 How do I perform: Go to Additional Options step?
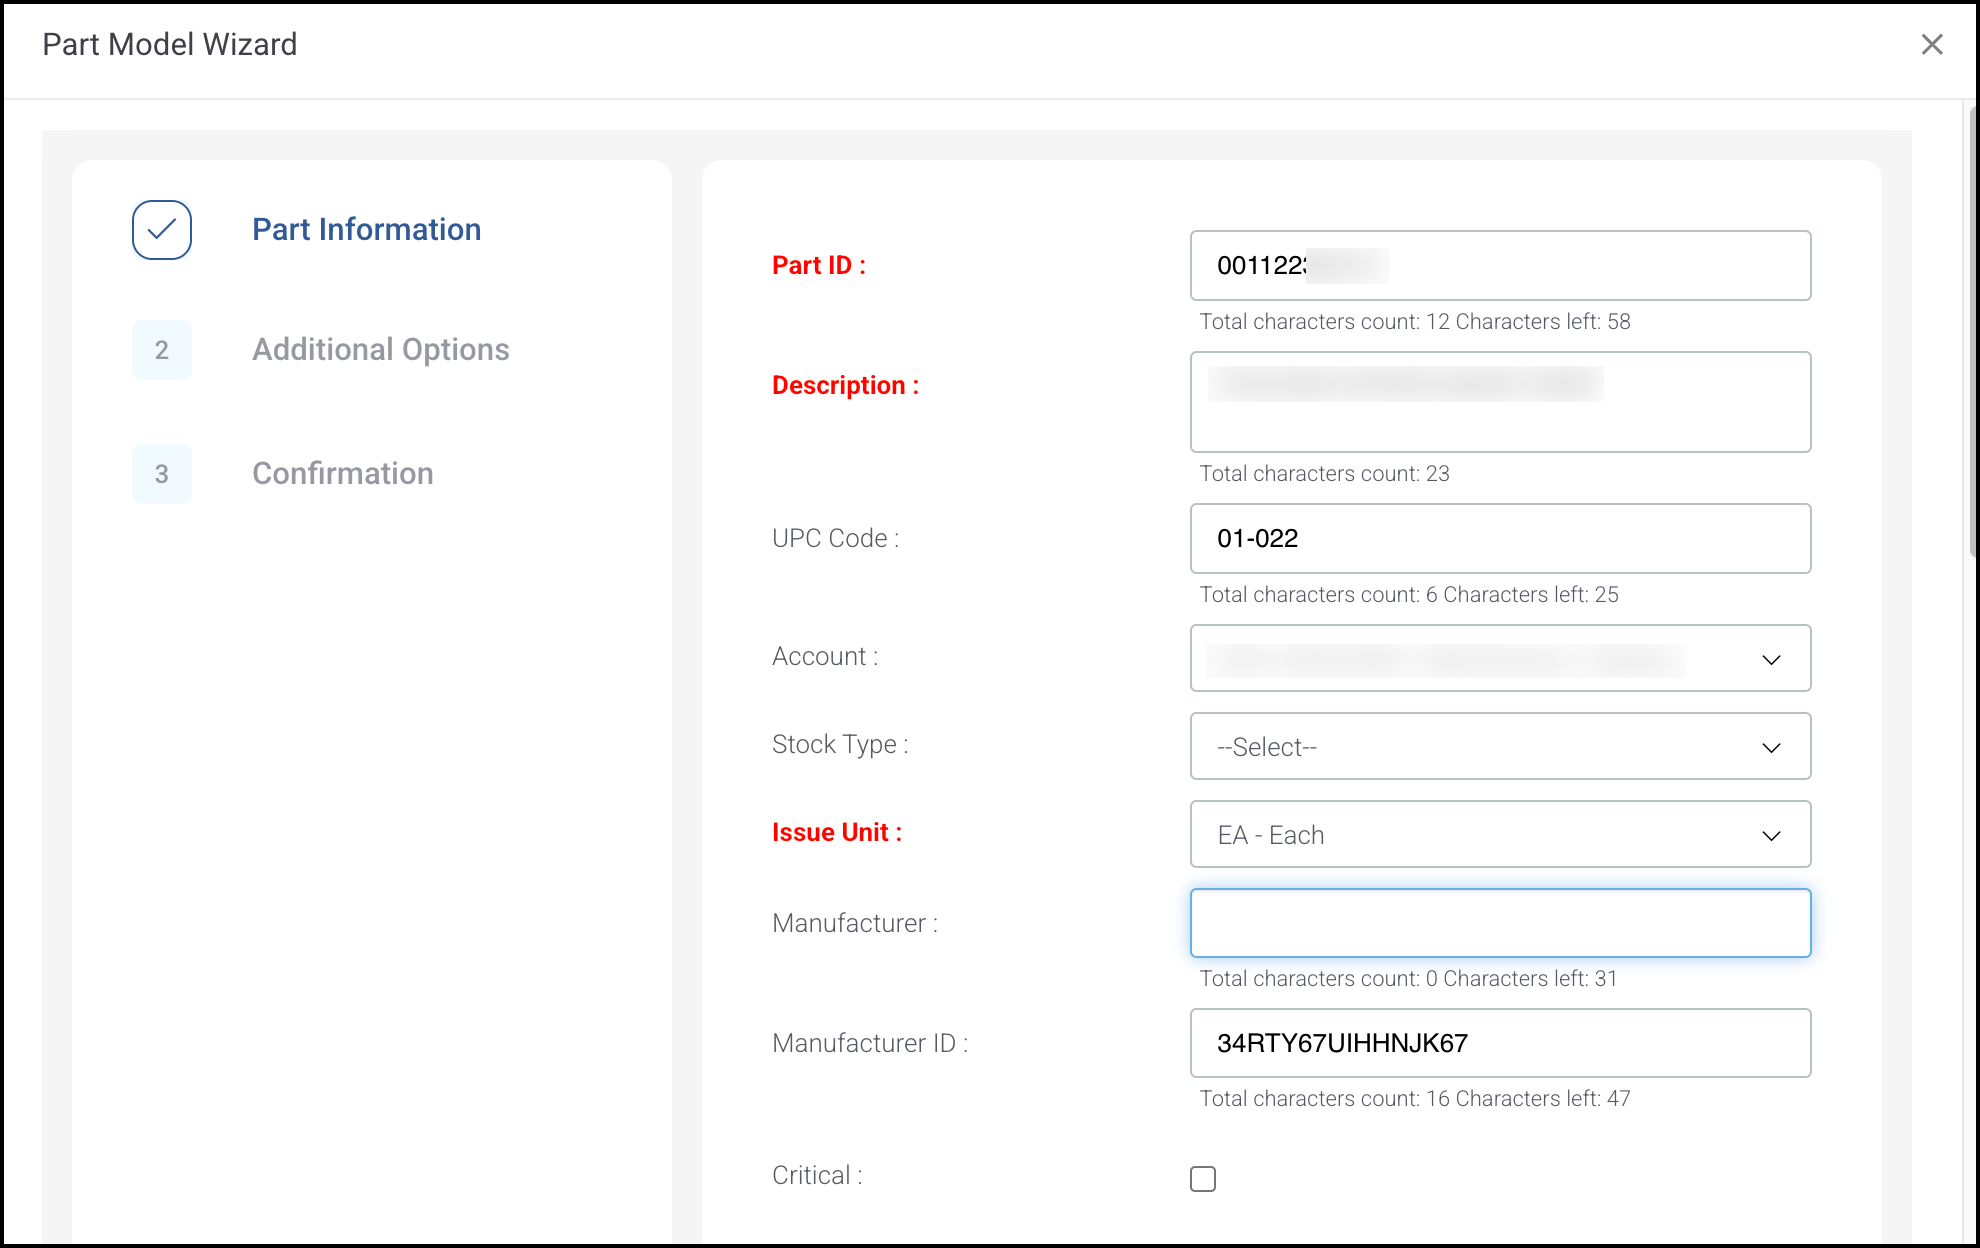click(380, 350)
